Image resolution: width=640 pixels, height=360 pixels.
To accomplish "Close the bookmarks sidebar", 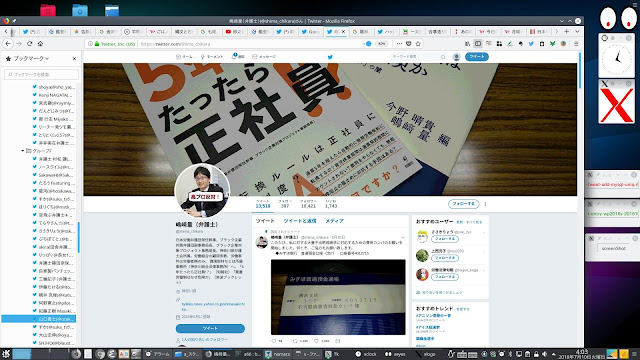I will click(x=74, y=59).
